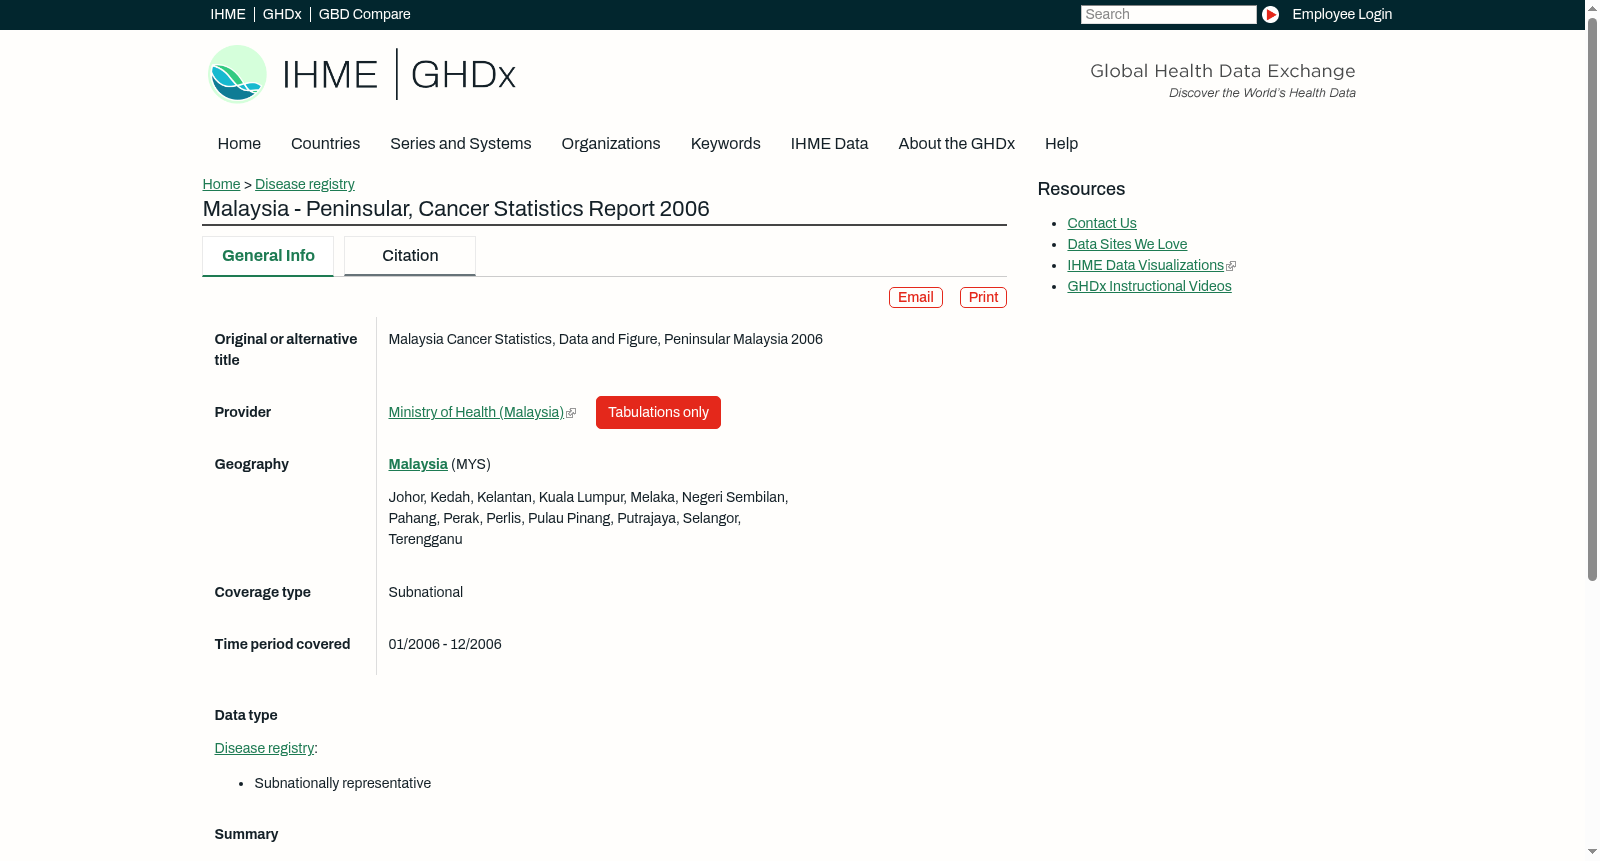Open IHME Data Visualizations link
The width and height of the screenshot is (1600, 861).
1145,265
